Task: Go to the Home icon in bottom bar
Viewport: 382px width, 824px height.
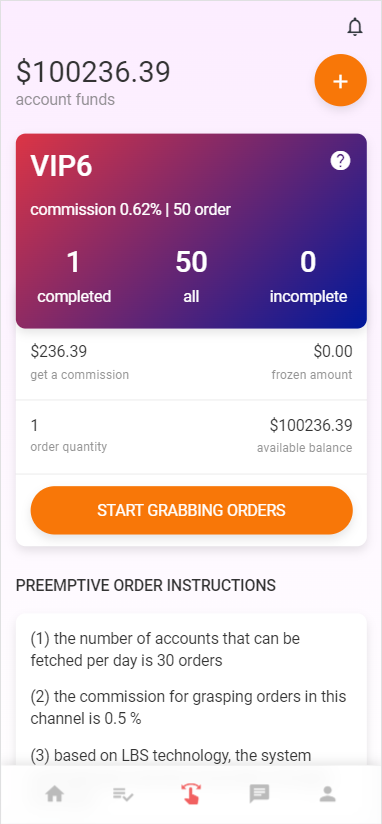Action: [55, 794]
